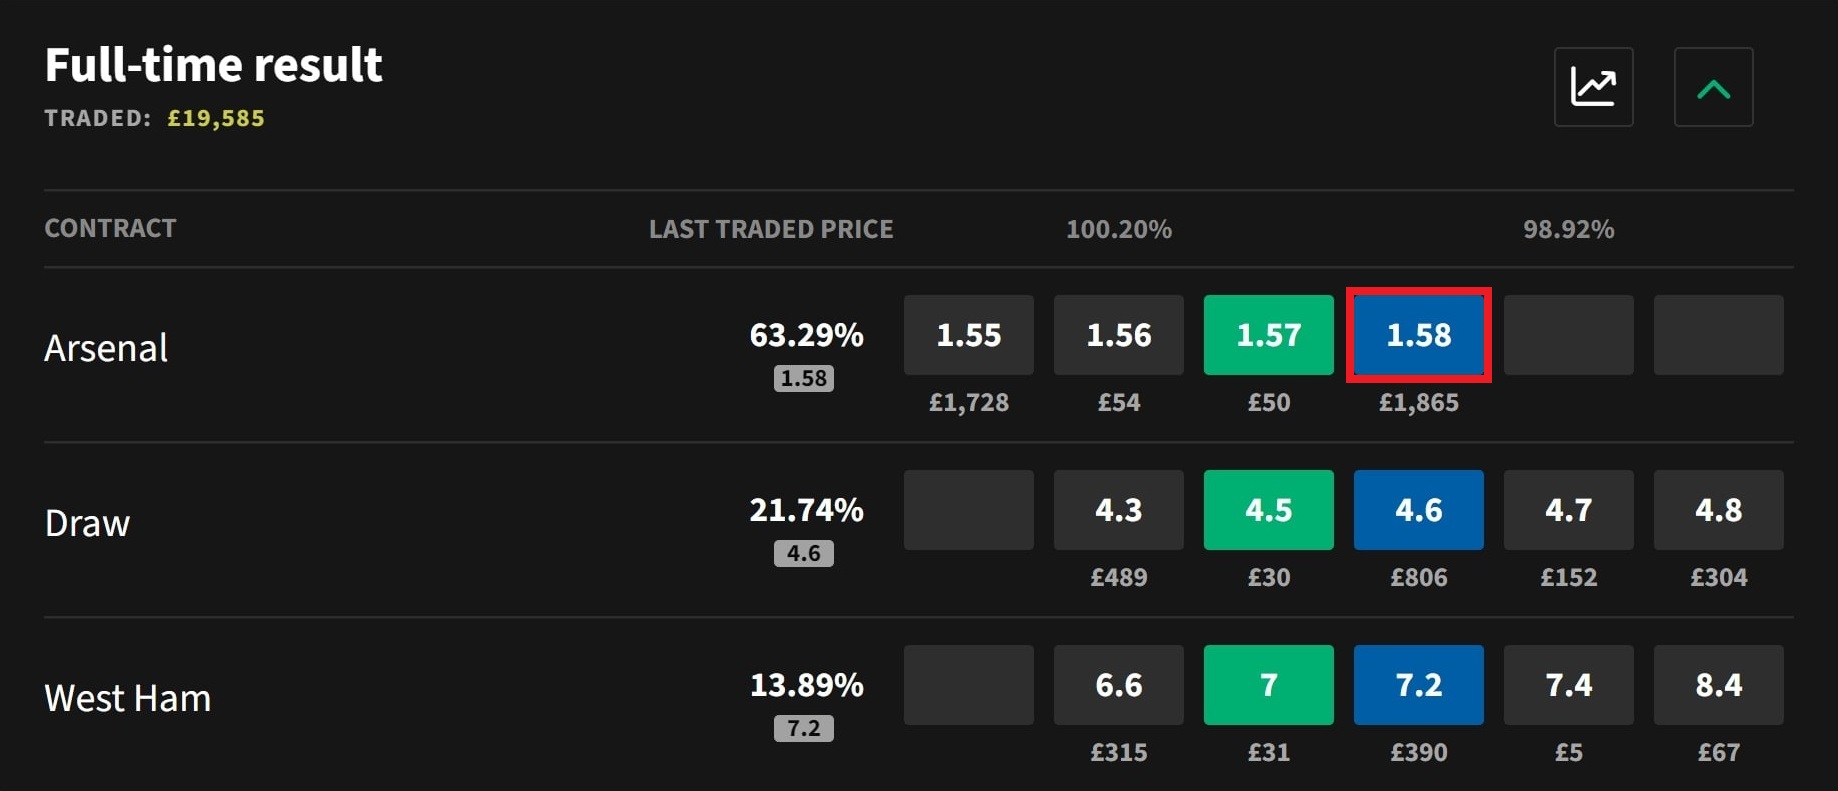
Task: Click Arsenal 1.56 odds box
Action: tap(1118, 335)
